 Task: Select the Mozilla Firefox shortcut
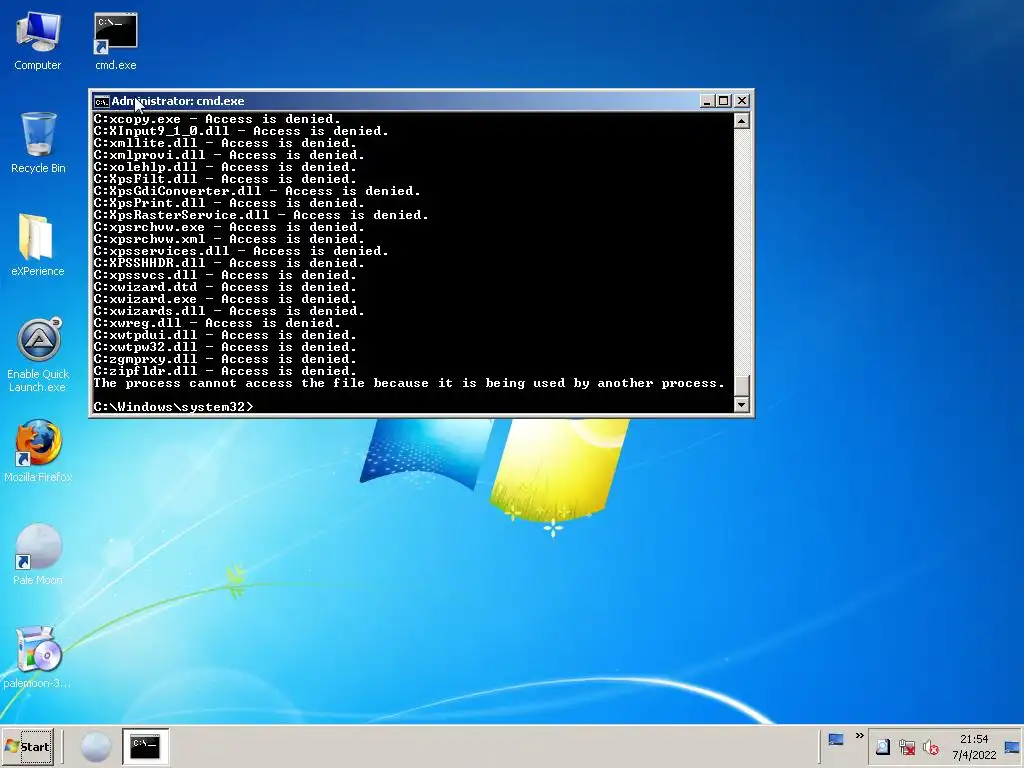[38, 451]
